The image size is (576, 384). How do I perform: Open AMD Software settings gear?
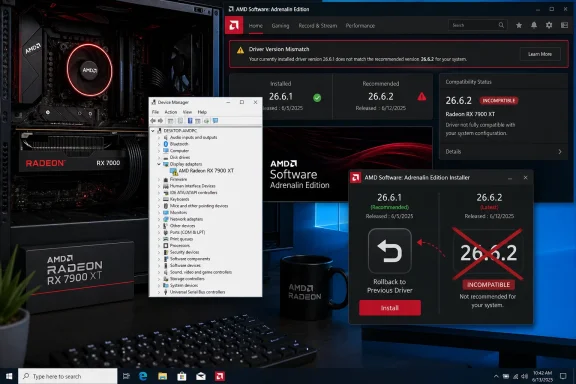(x=549, y=25)
